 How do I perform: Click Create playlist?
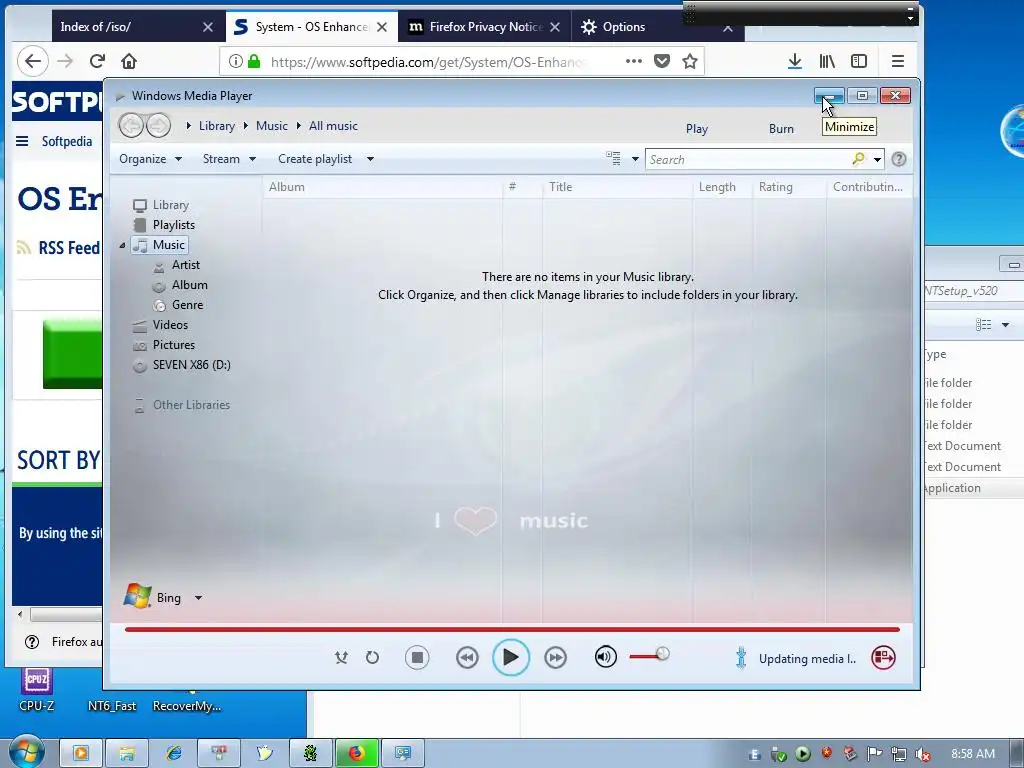click(x=315, y=159)
